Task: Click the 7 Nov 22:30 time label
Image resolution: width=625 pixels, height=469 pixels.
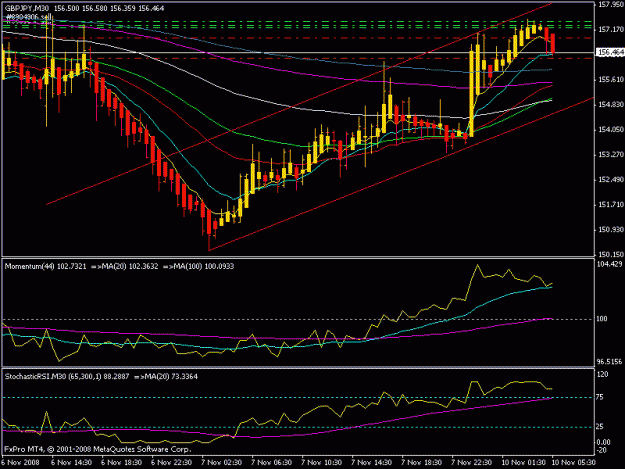Action: coord(471,463)
